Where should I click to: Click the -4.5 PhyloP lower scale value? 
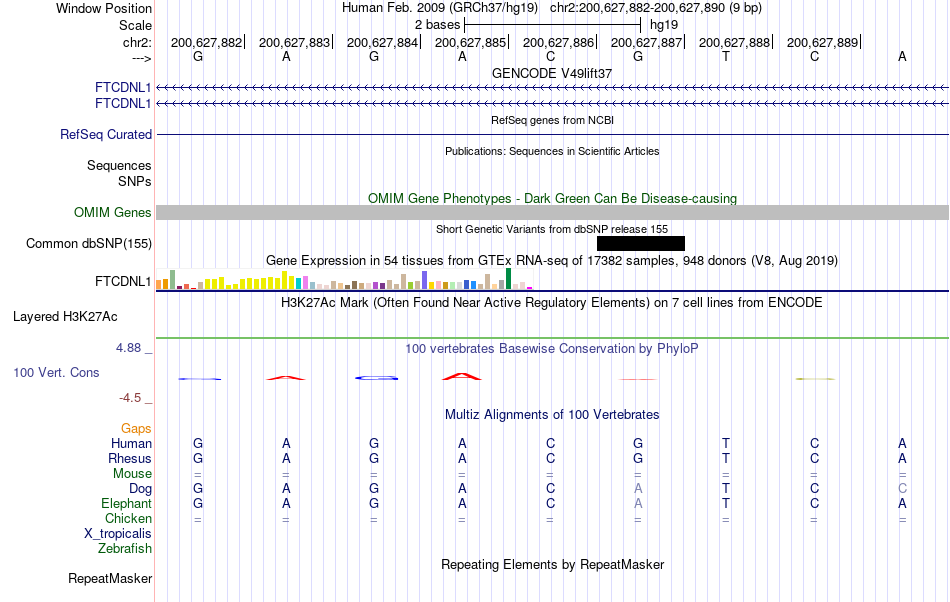coord(130,397)
